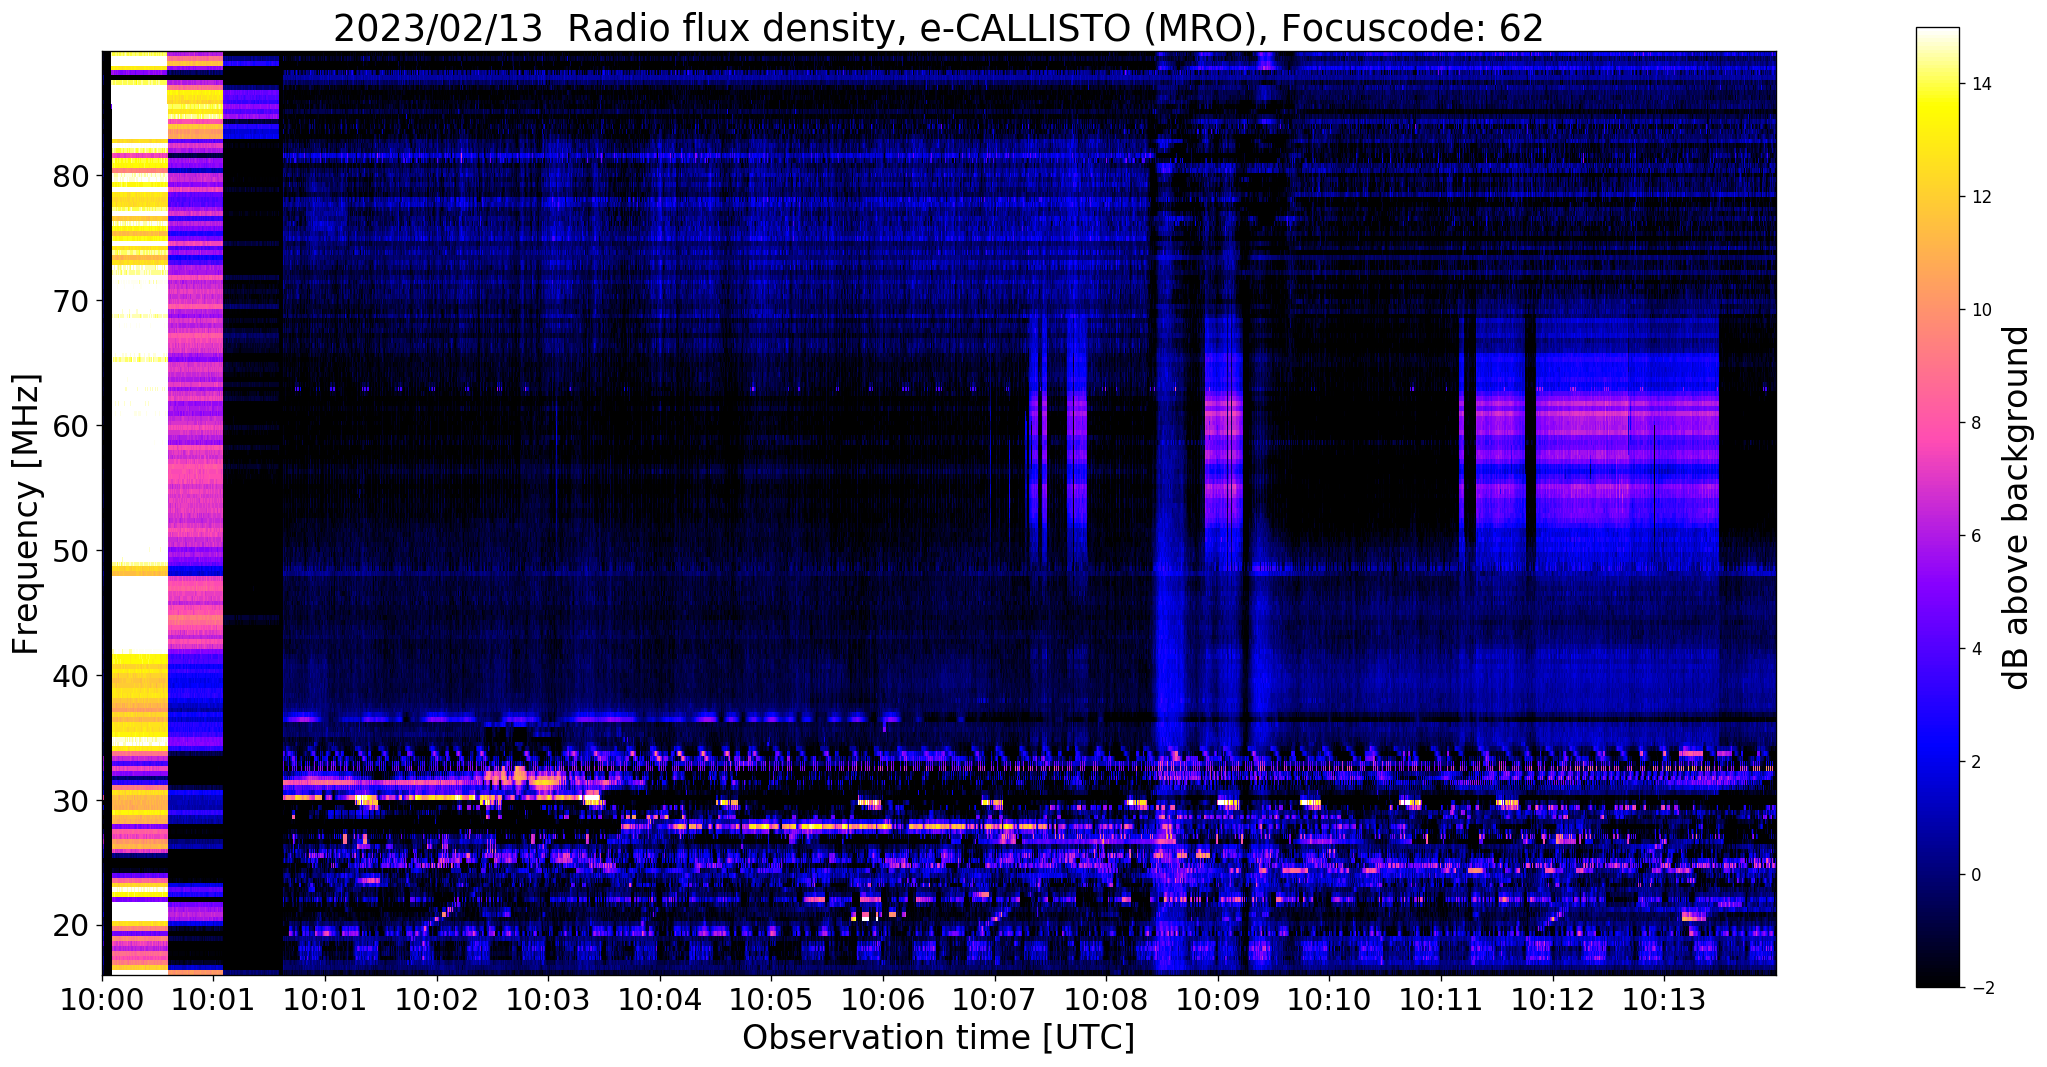
Task: Click the 70 frequency tick label
Action: [x=71, y=301]
